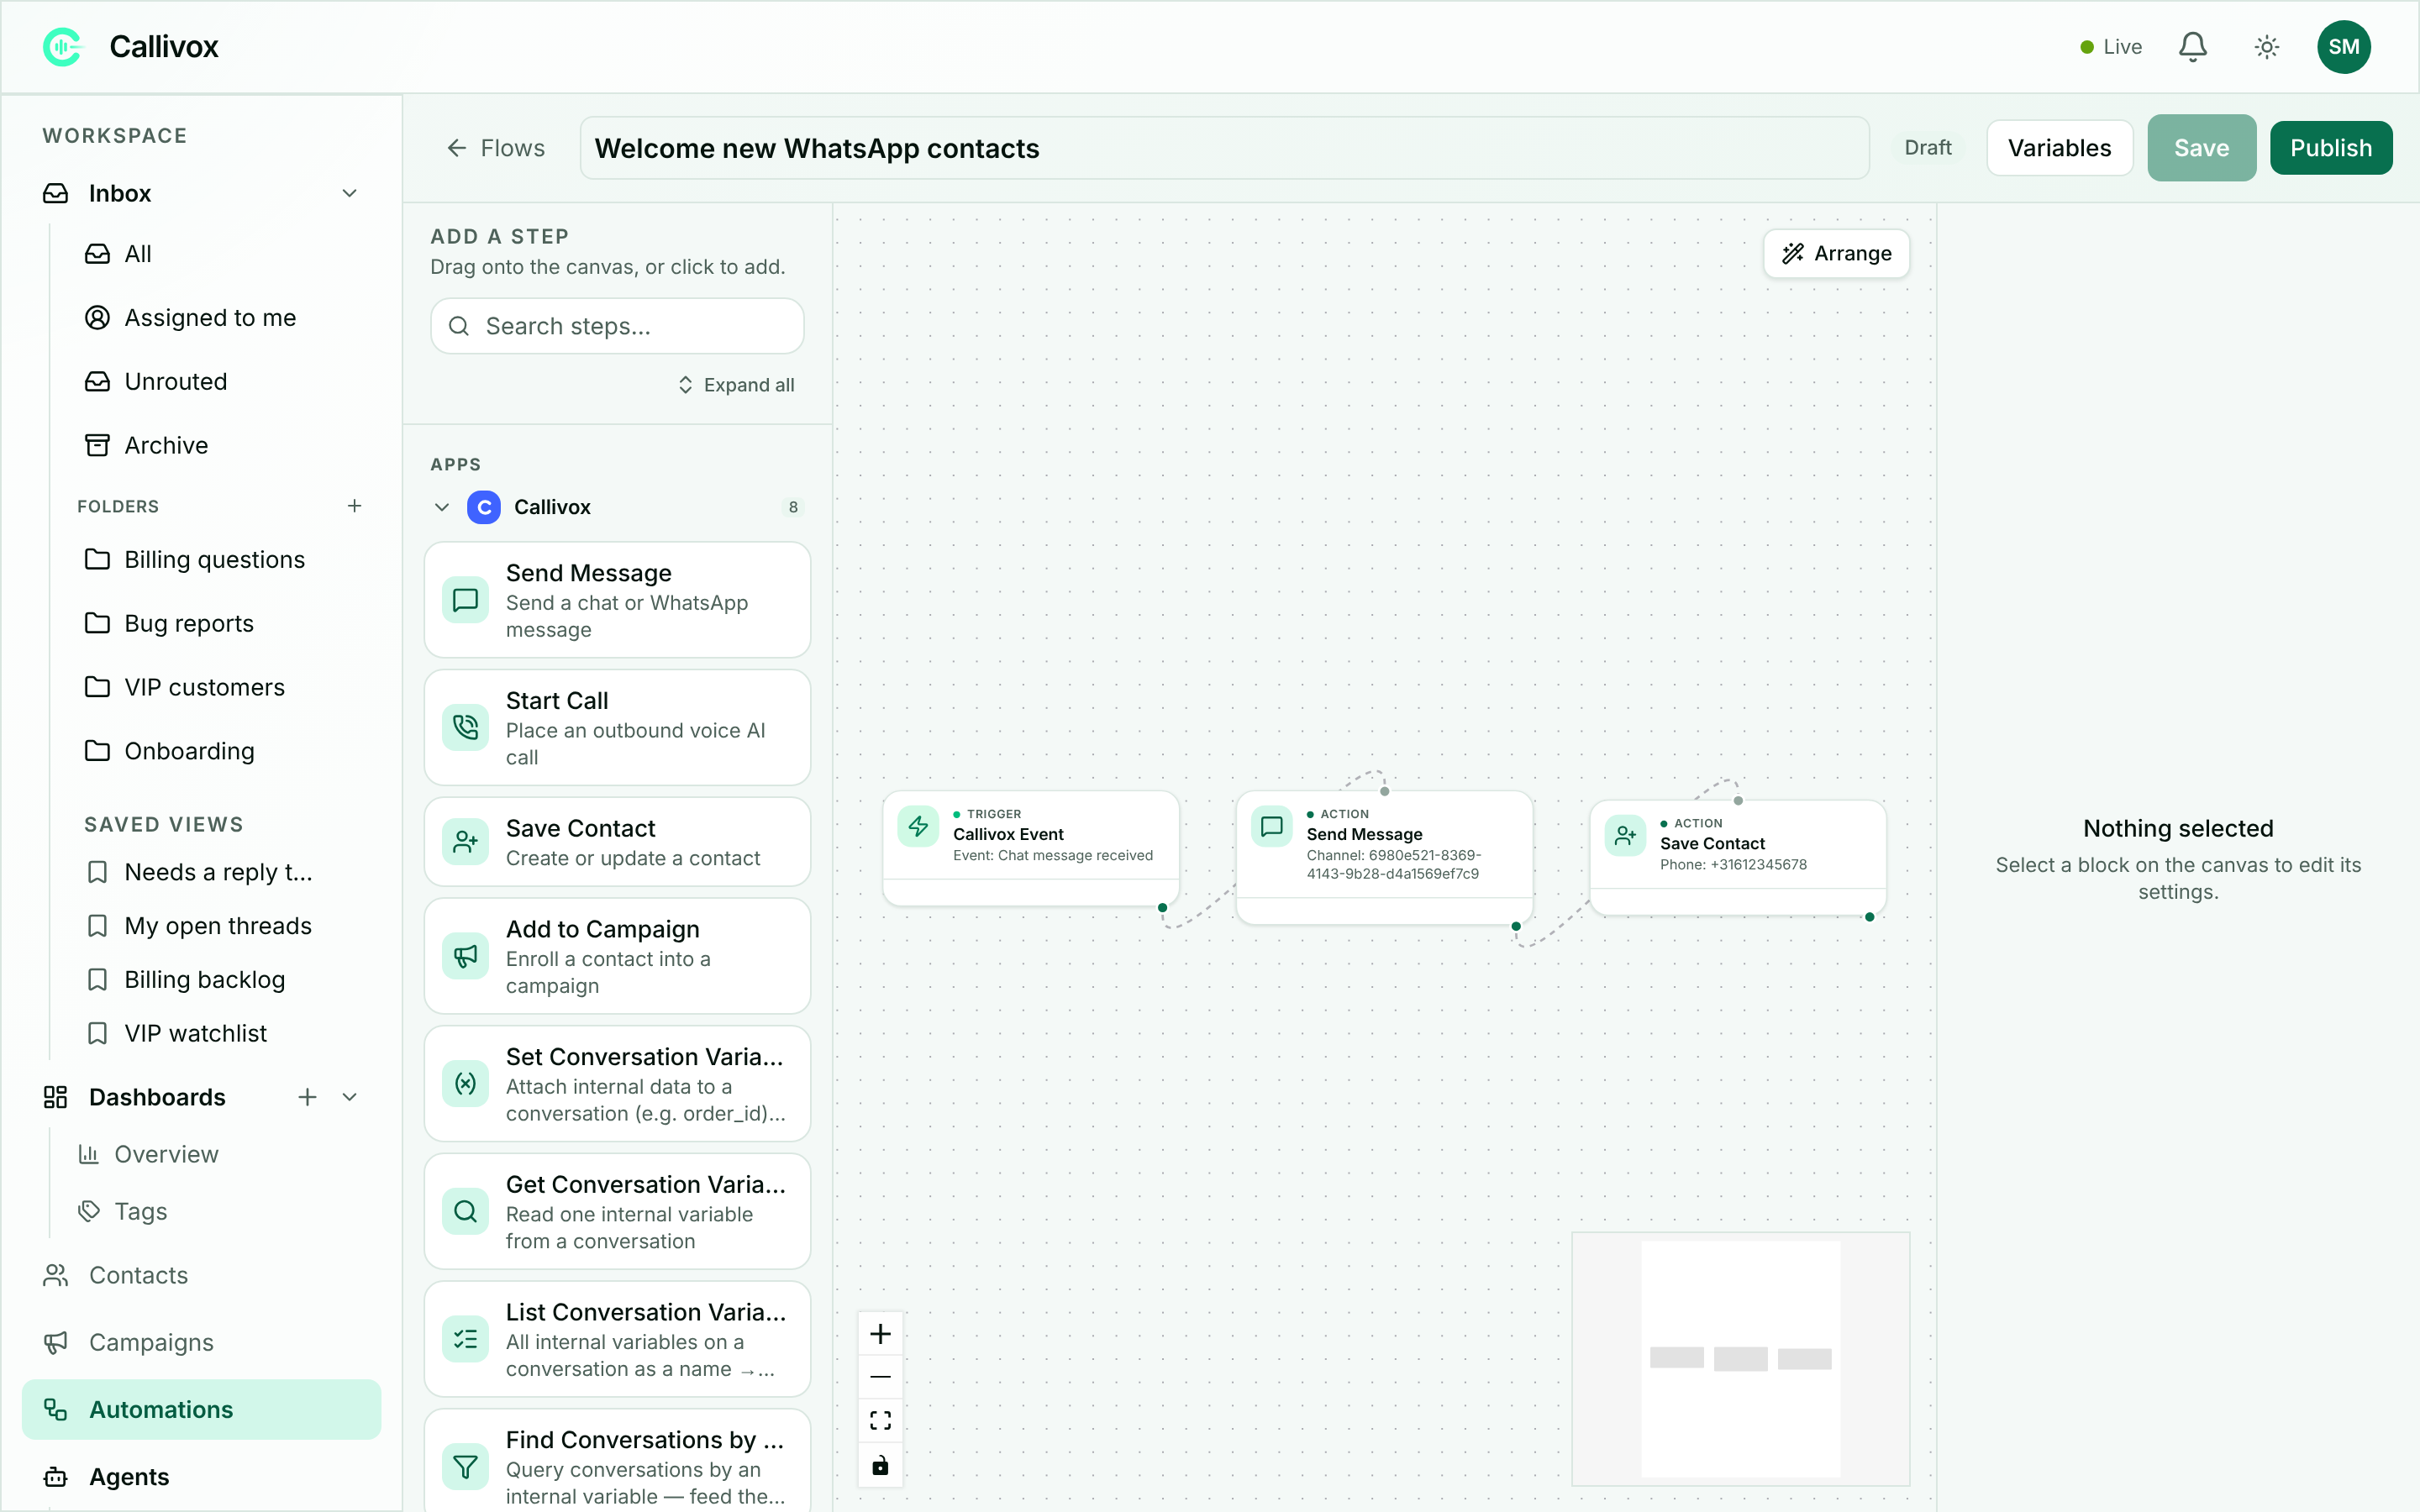Click the Save Contact step icon

pyautogui.click(x=465, y=842)
